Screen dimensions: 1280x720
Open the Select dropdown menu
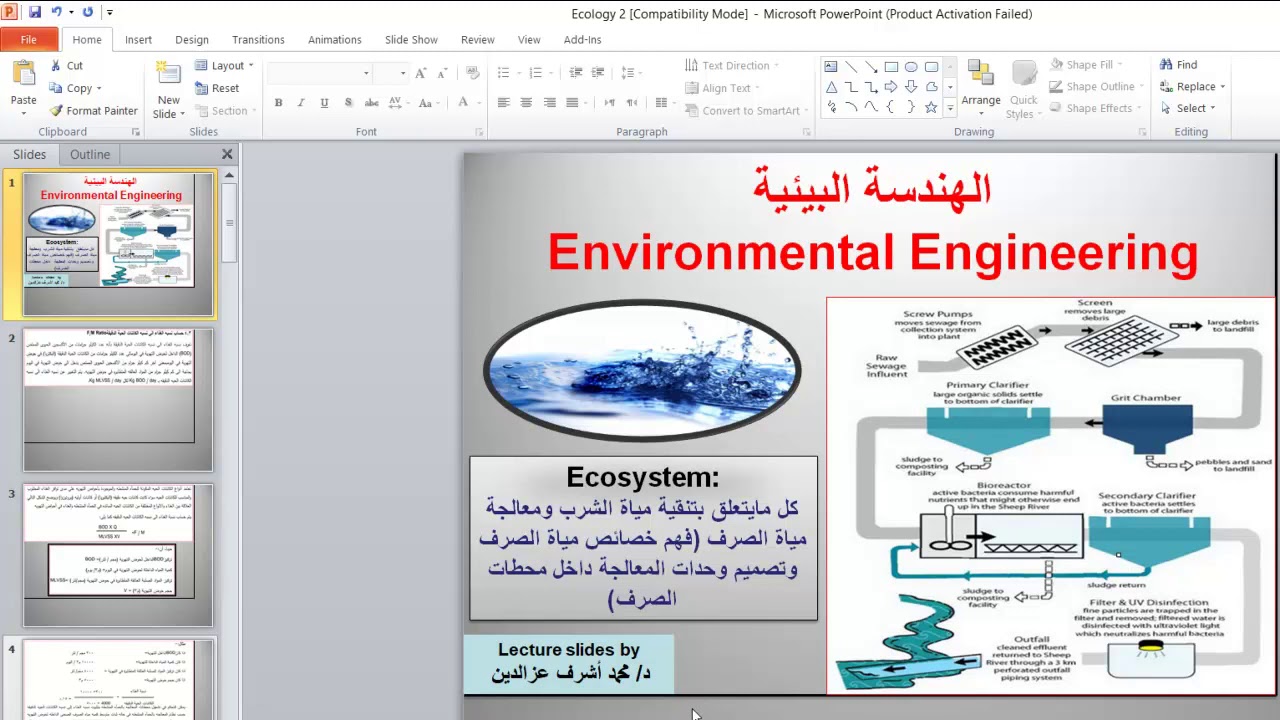(1212, 108)
